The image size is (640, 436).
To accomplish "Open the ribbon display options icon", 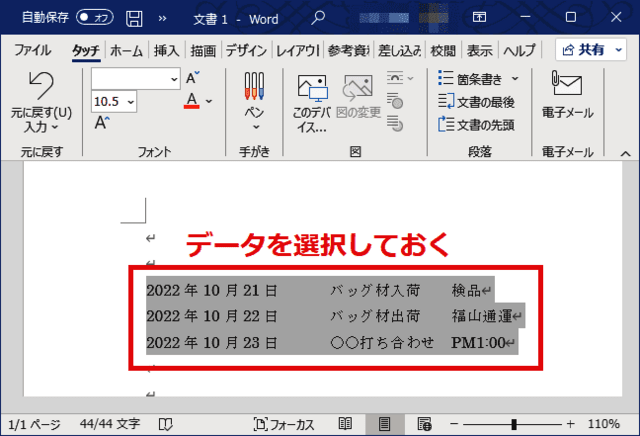I will (x=478, y=17).
